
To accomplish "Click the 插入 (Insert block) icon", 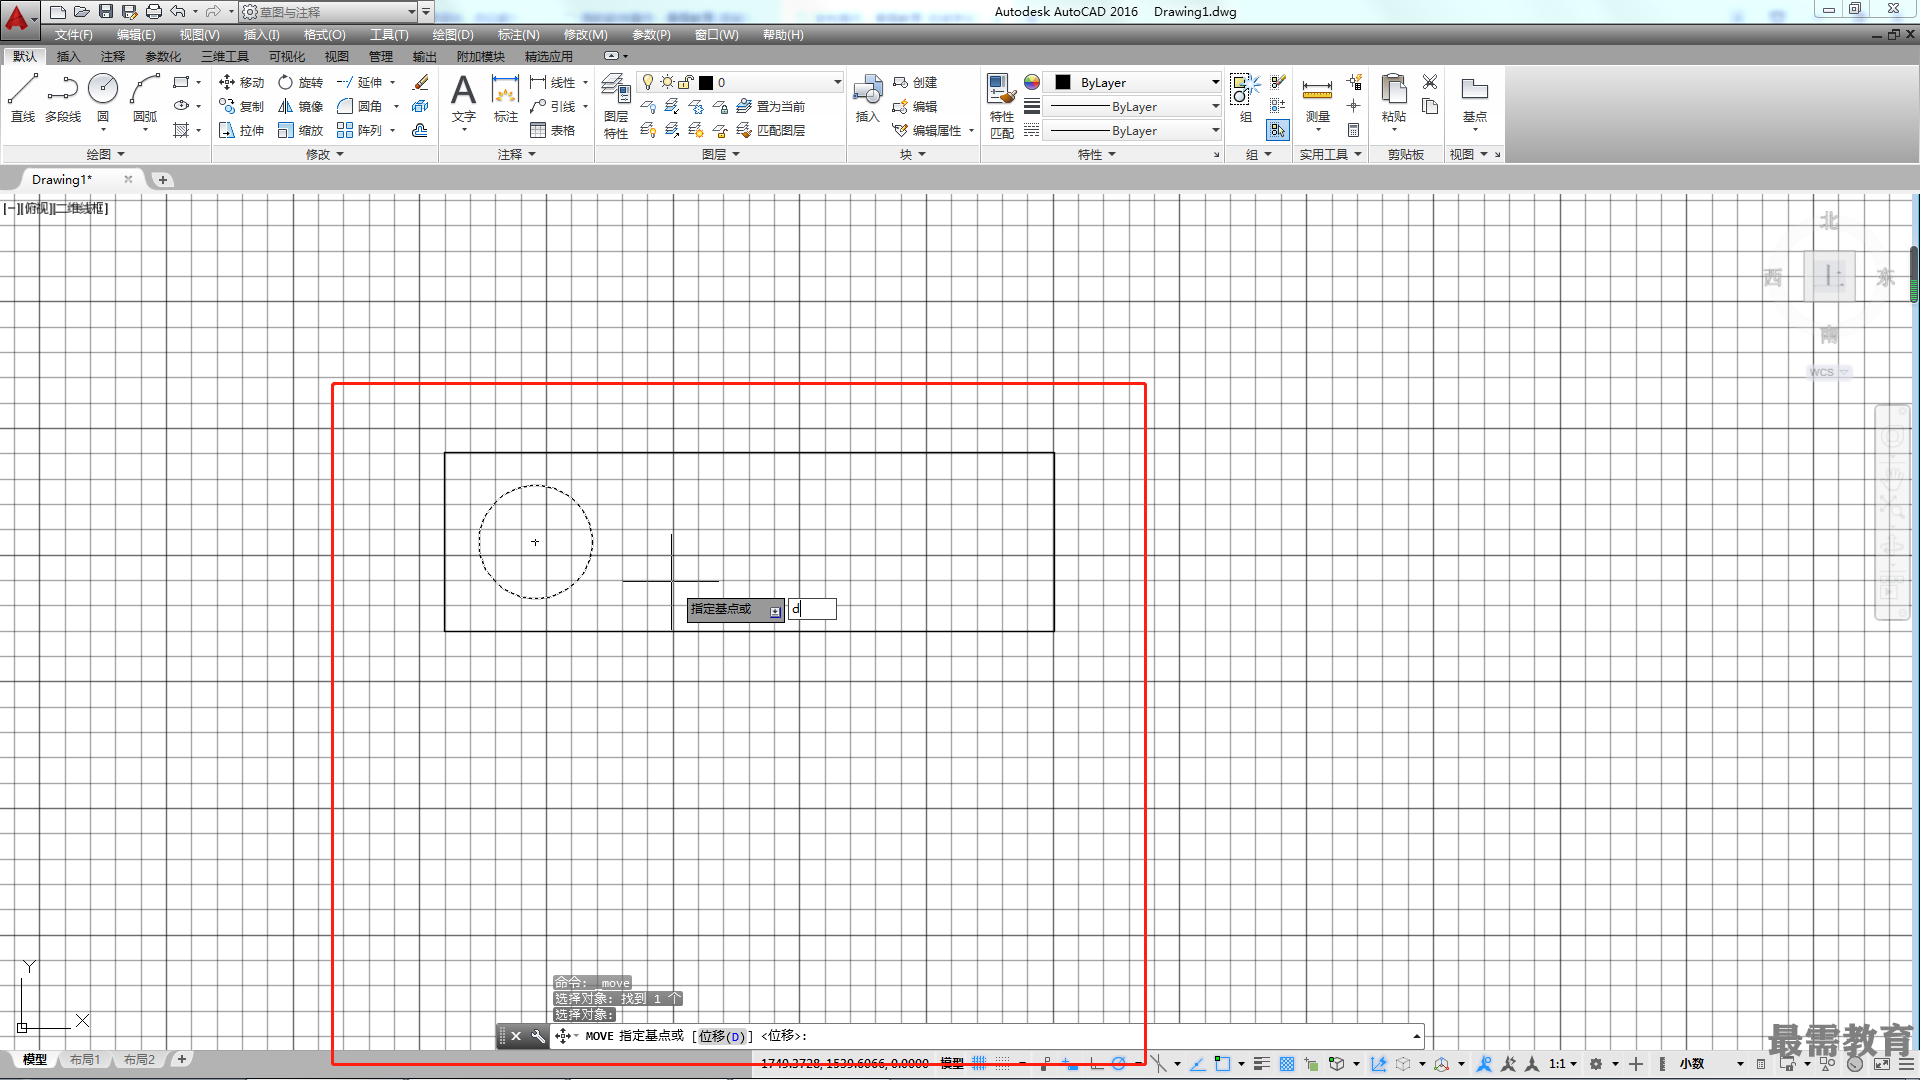I will 867,98.
